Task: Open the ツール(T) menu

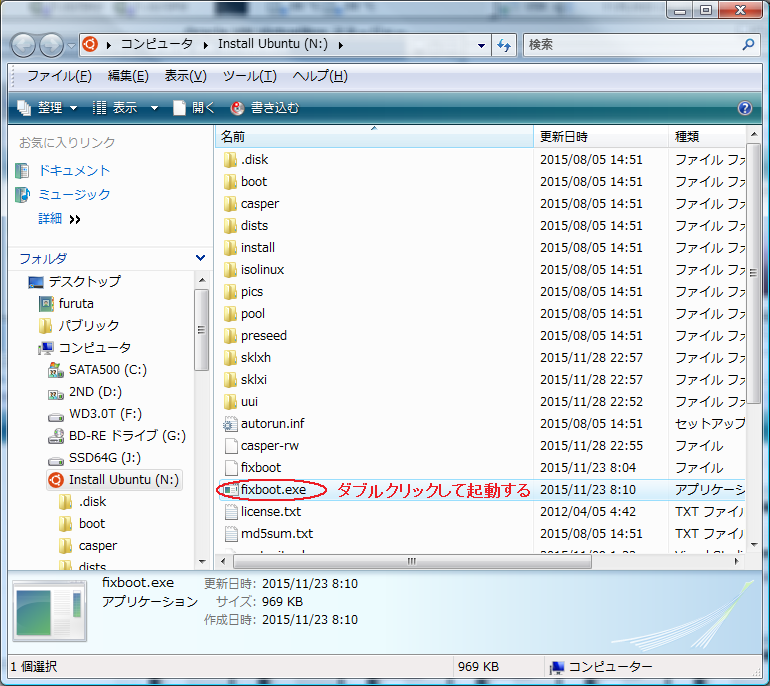Action: click(x=250, y=76)
